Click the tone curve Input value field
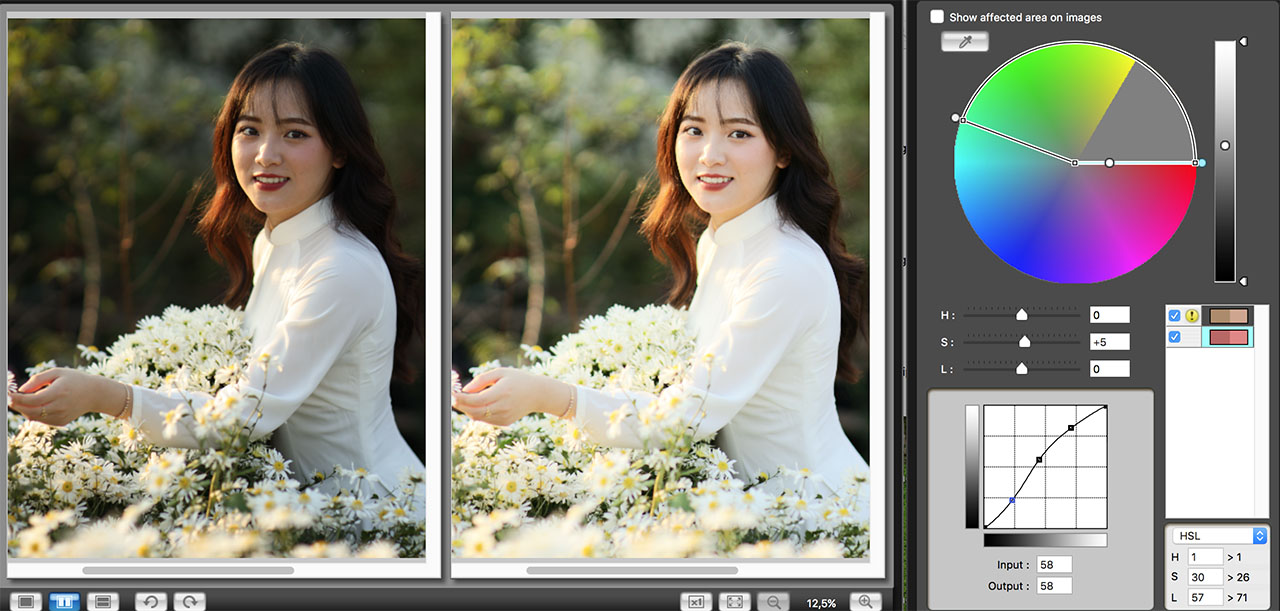This screenshot has height=611, width=1280. pos(1054,565)
